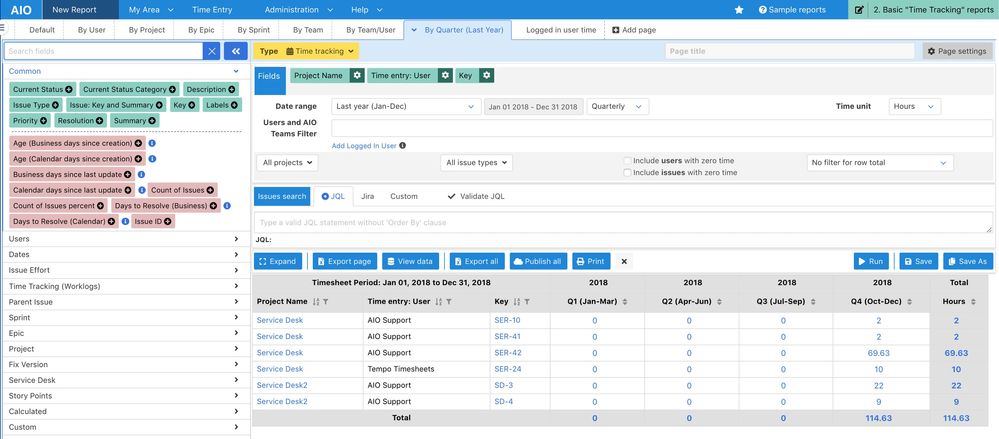Click the favorites star icon
Viewport: 999px width, 439px height.
point(739,10)
